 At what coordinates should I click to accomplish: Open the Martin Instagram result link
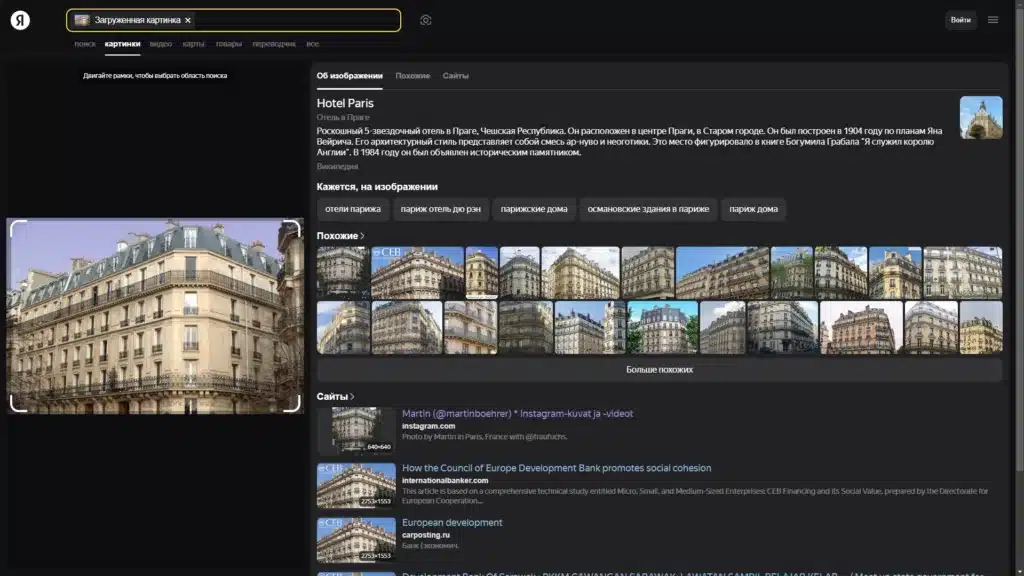pos(517,413)
